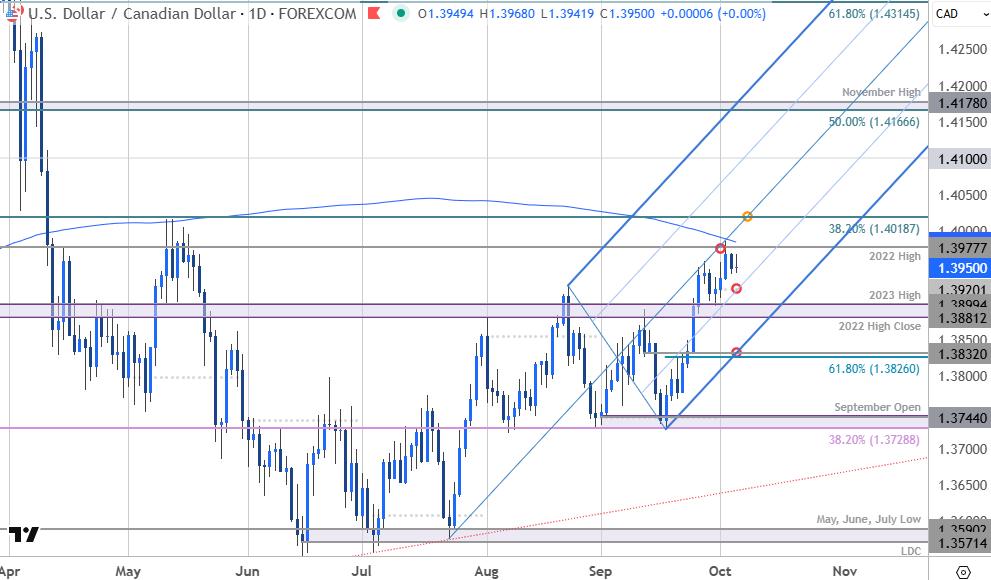Click the green market status dot
This screenshot has width=991, height=580.
400,13
